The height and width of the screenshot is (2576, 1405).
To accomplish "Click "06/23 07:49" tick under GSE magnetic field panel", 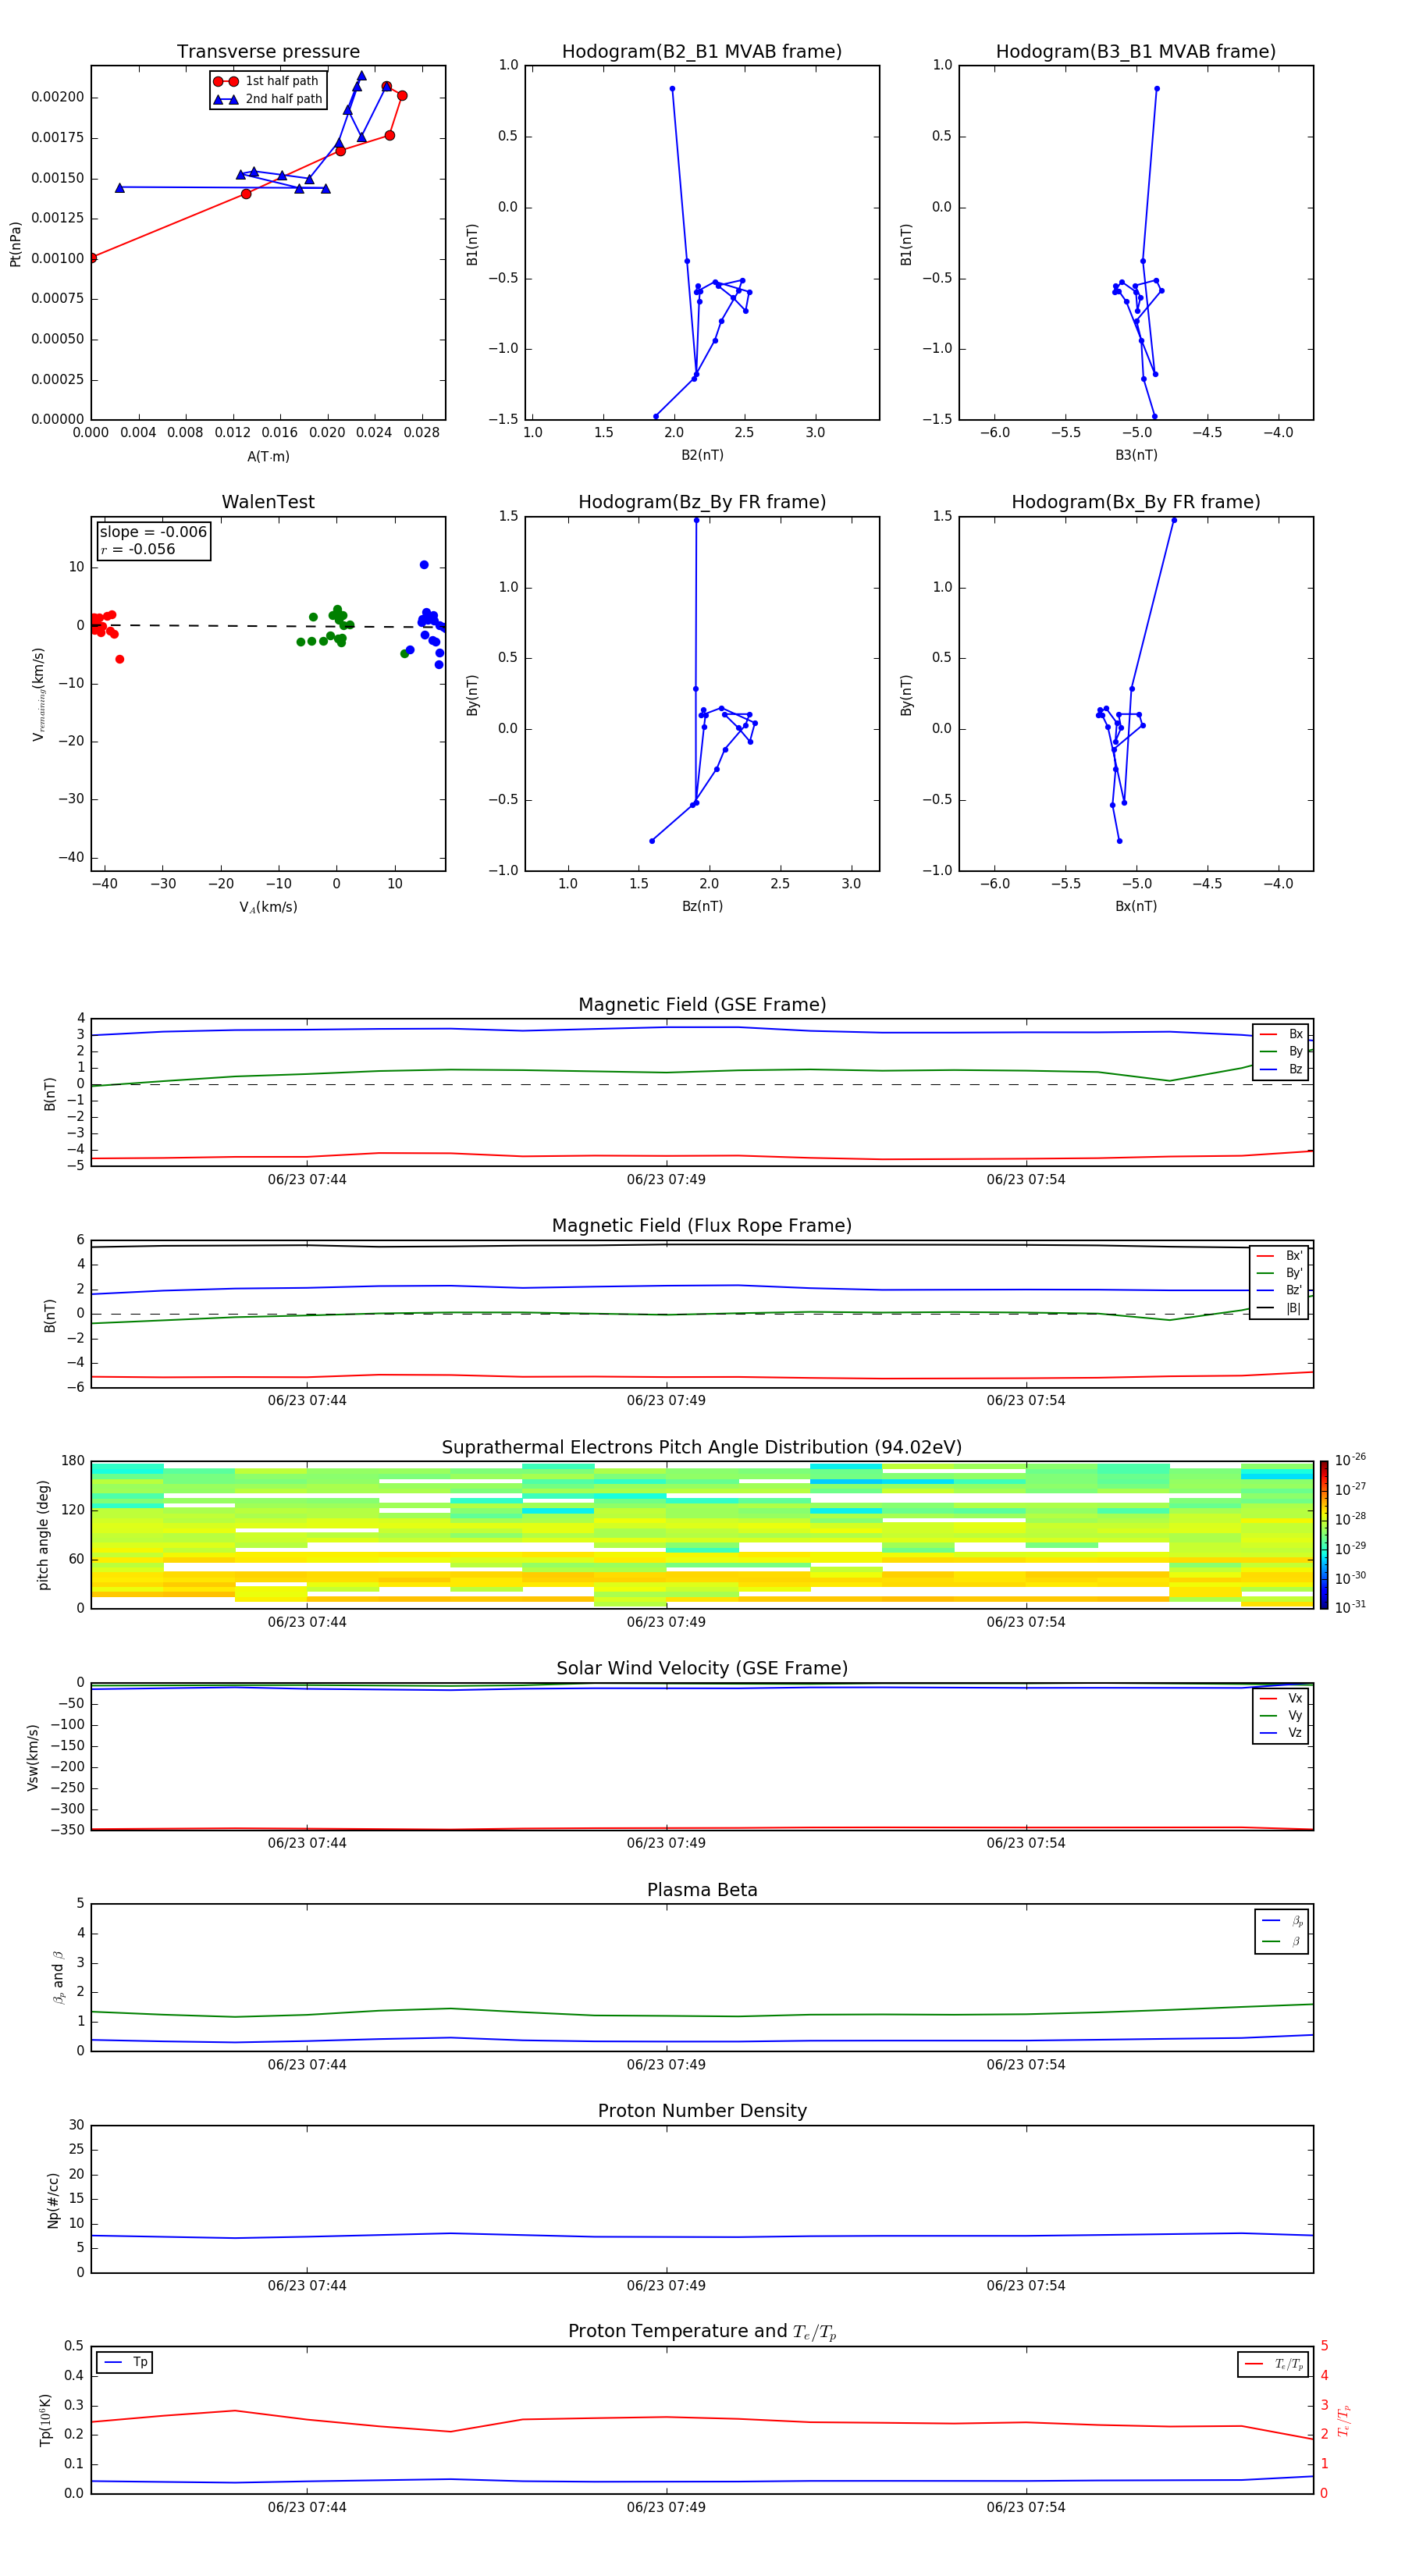I will click(x=666, y=1180).
